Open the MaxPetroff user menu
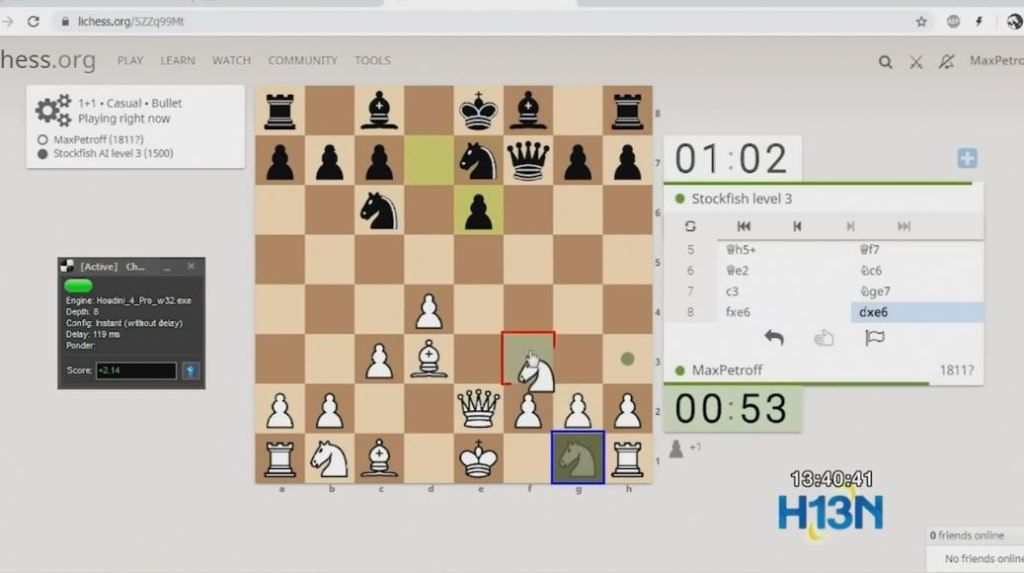This screenshot has width=1024, height=573. tap(996, 61)
